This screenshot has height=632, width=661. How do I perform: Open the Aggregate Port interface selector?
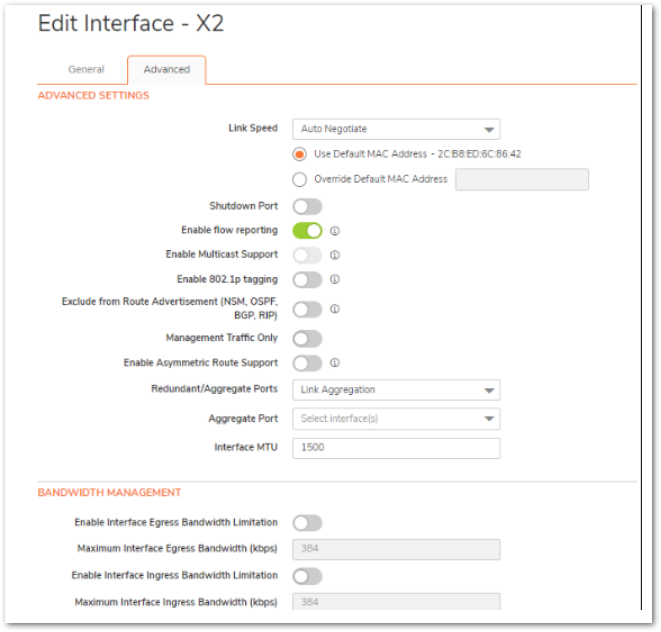pos(396,419)
